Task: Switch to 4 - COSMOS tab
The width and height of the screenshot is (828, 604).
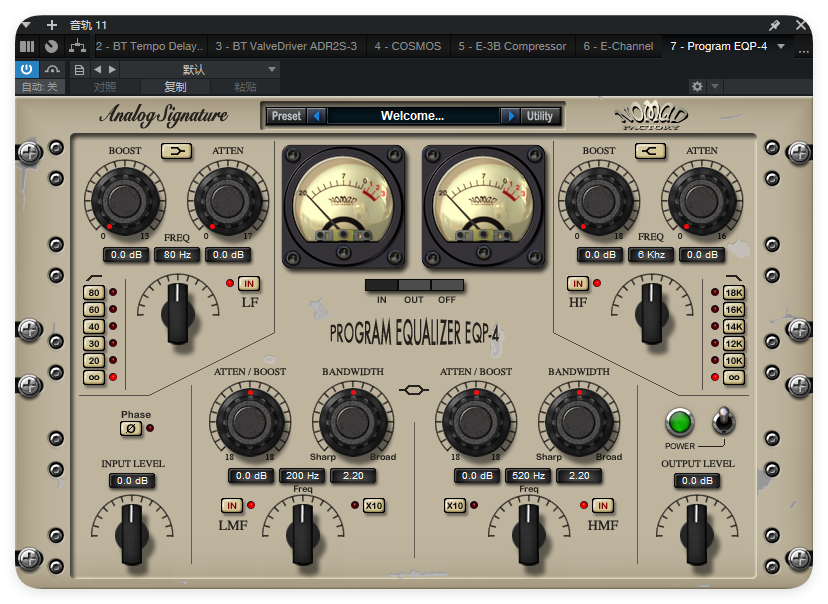Action: (x=408, y=46)
